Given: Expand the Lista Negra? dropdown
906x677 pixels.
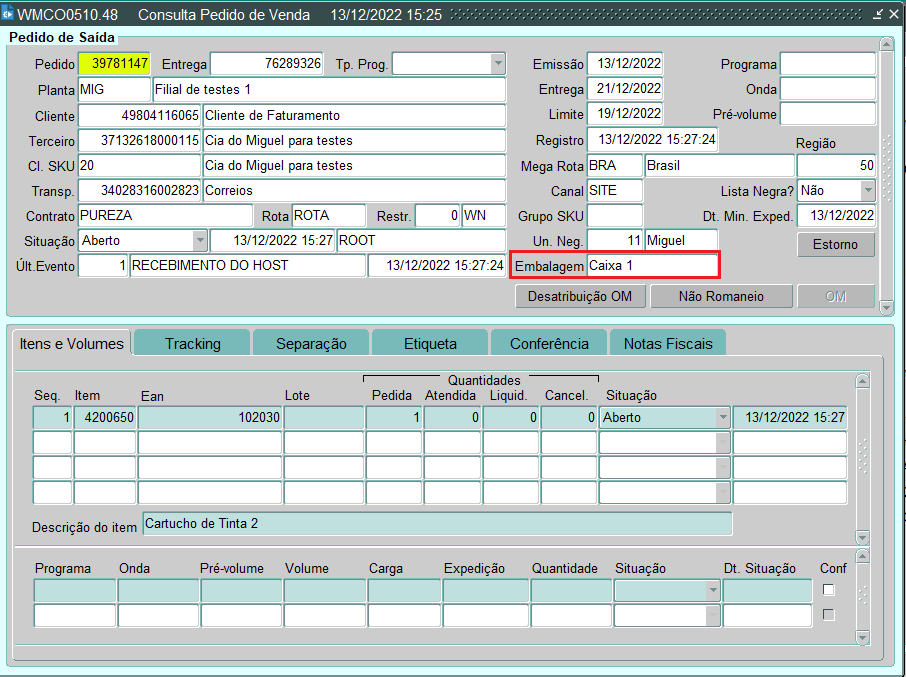Looking at the screenshot, I should 867,191.
